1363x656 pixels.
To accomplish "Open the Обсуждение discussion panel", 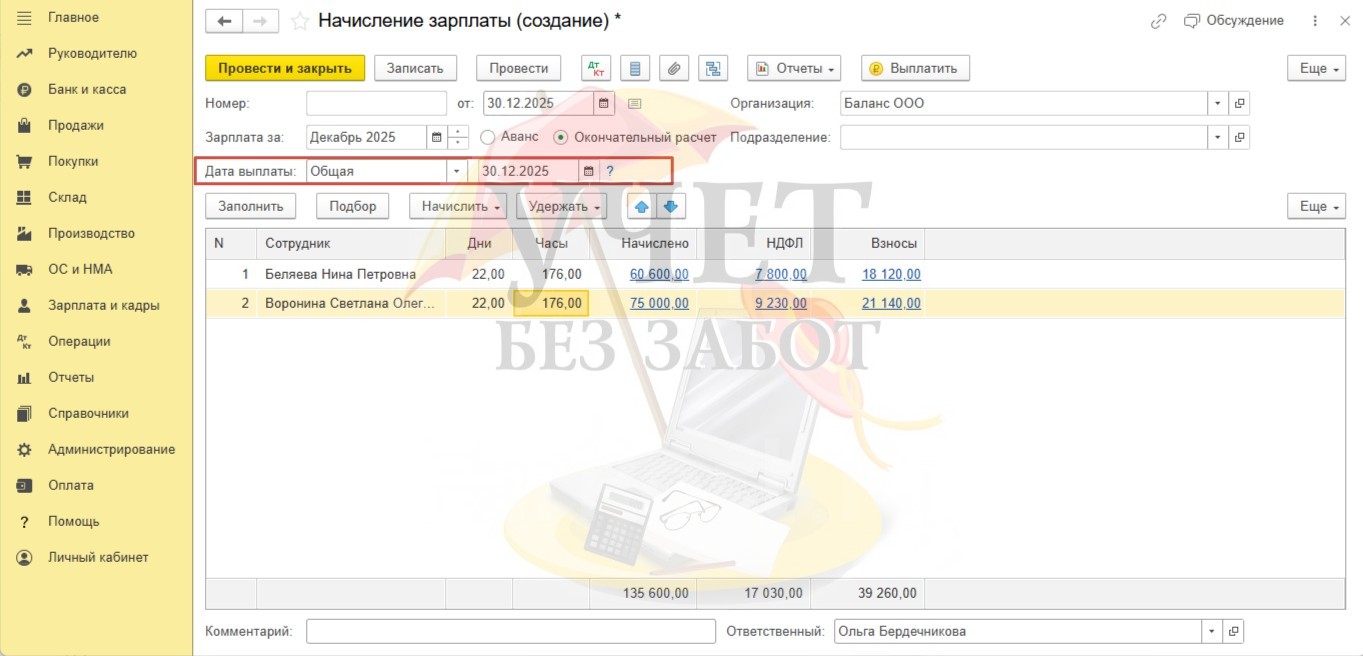I will tap(1233, 21).
